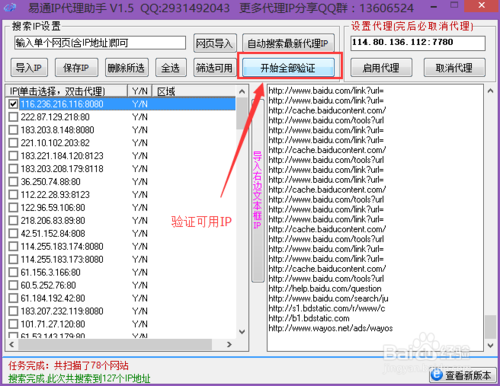Viewport: 500px width, 386px height.
Task: Click the 区域 column header
Action: [x=194, y=91]
